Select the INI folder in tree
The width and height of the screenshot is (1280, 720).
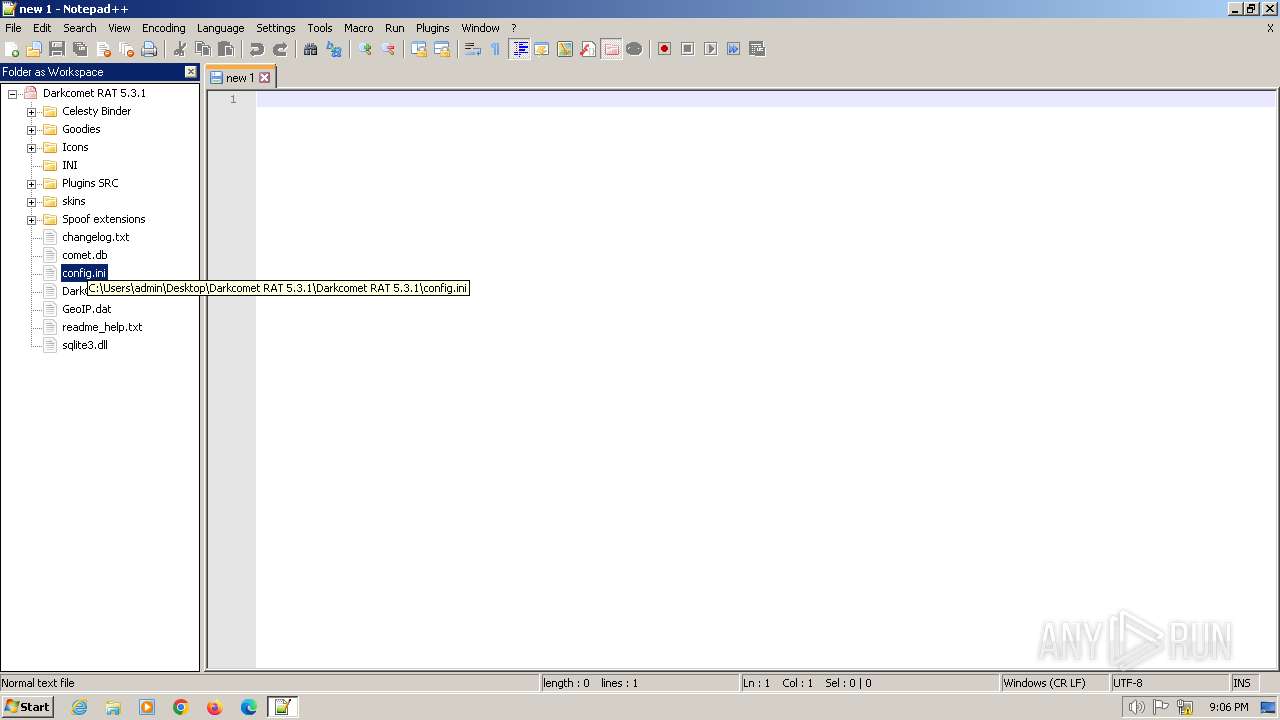(69, 165)
